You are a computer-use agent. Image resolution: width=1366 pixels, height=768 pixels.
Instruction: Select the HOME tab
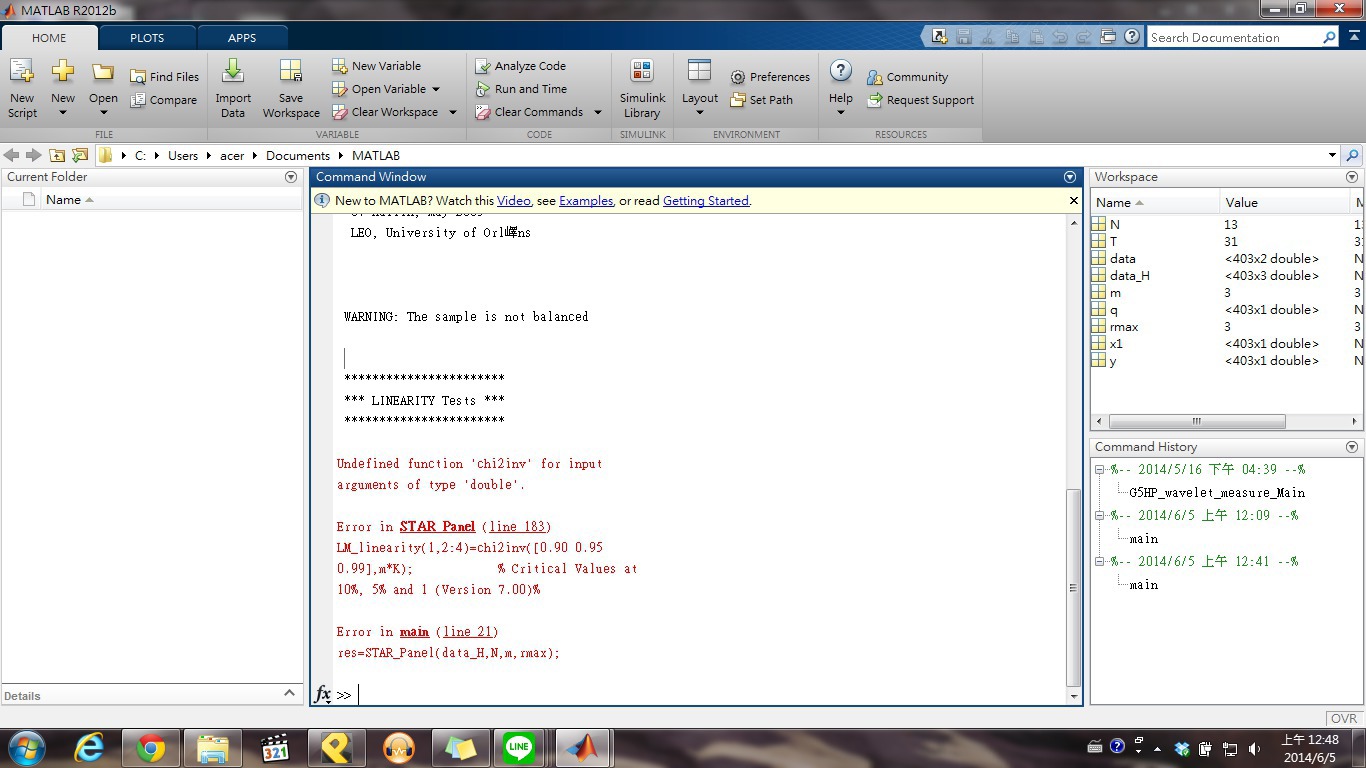(49, 38)
